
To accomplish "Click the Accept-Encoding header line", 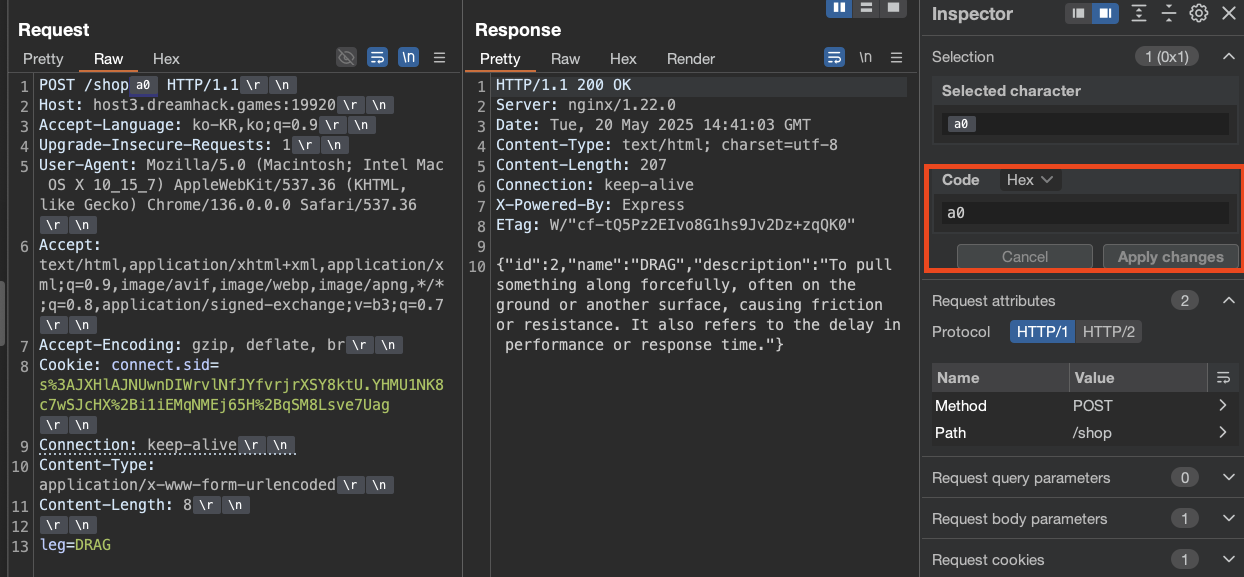I will [220, 345].
